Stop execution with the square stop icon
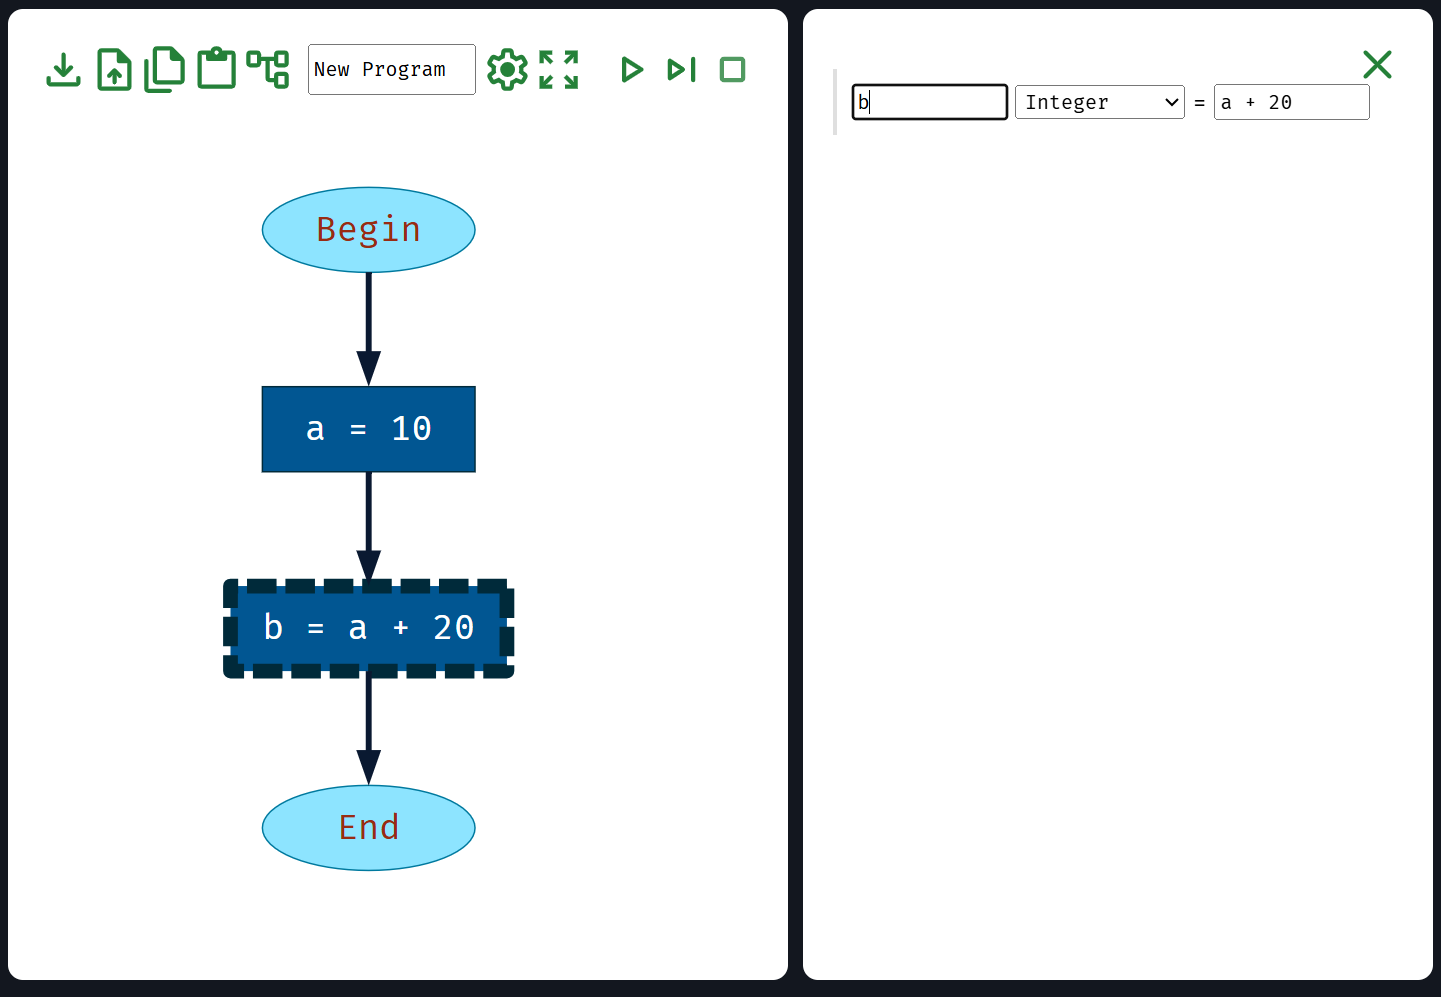 [733, 70]
